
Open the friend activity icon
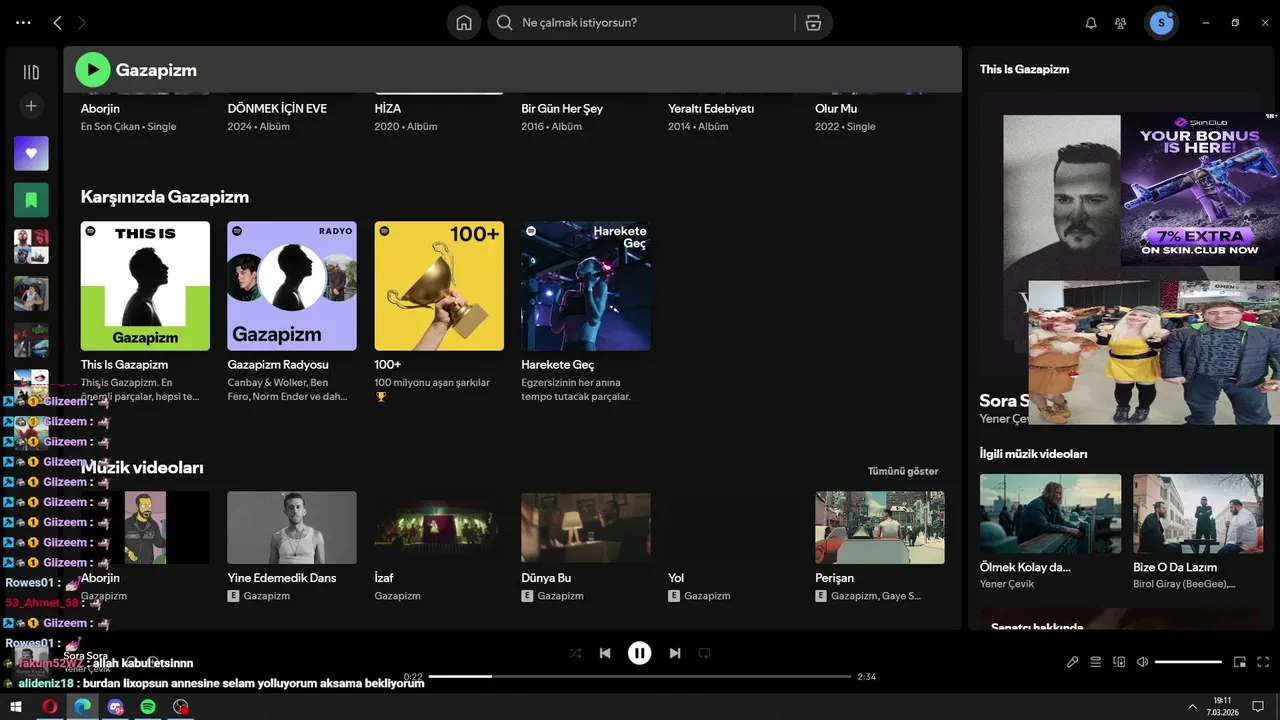click(1120, 22)
